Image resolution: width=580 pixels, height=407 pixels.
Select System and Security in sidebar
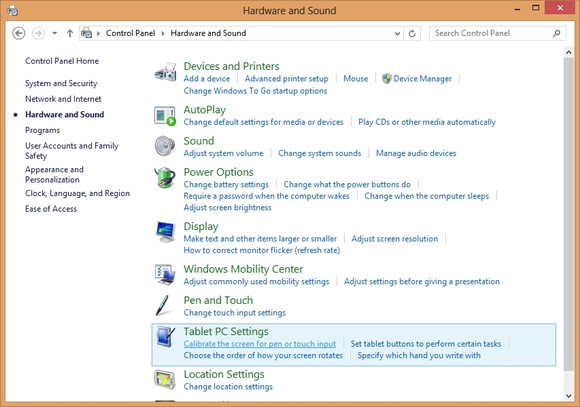coord(61,83)
